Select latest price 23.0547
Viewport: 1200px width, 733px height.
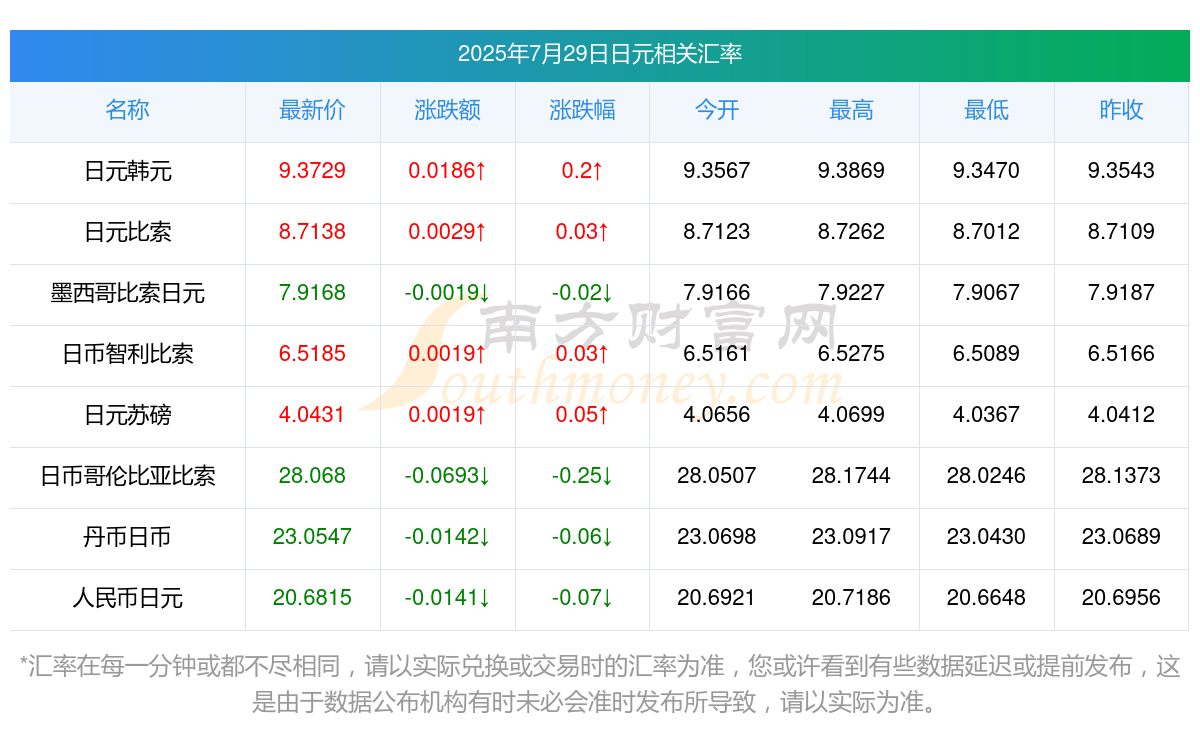coord(313,537)
